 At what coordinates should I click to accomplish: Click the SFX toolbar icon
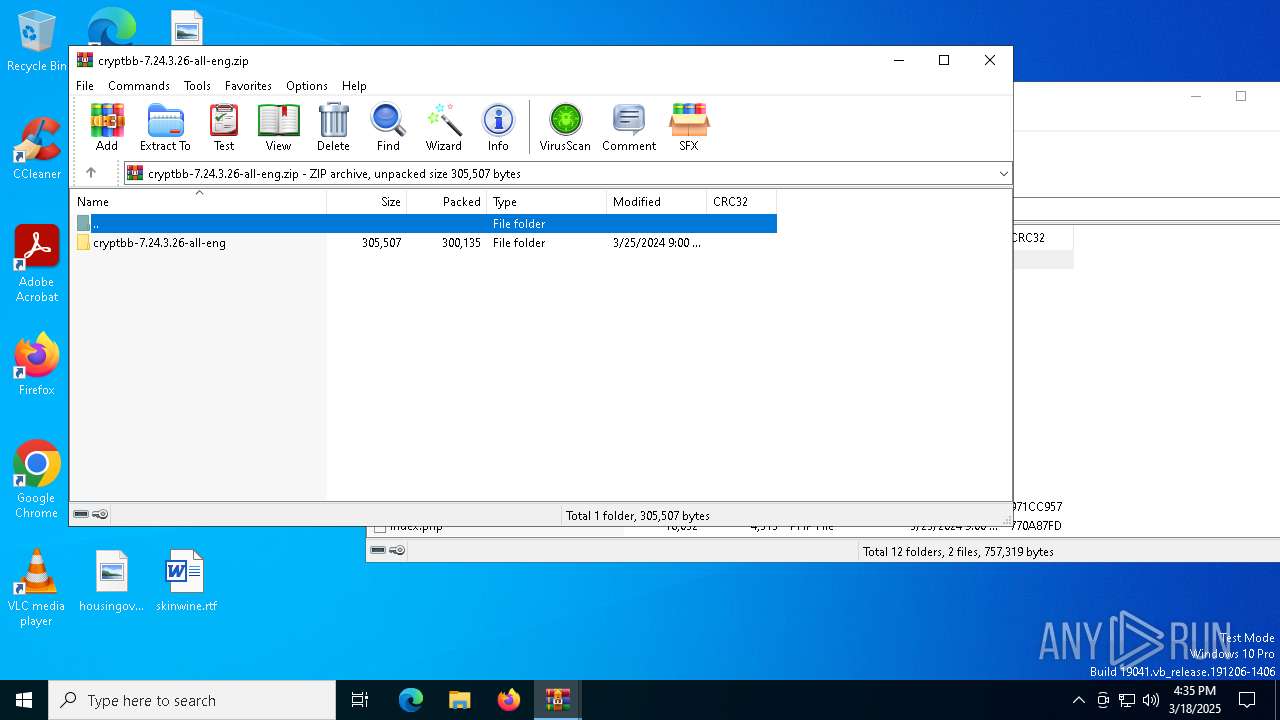point(689,127)
